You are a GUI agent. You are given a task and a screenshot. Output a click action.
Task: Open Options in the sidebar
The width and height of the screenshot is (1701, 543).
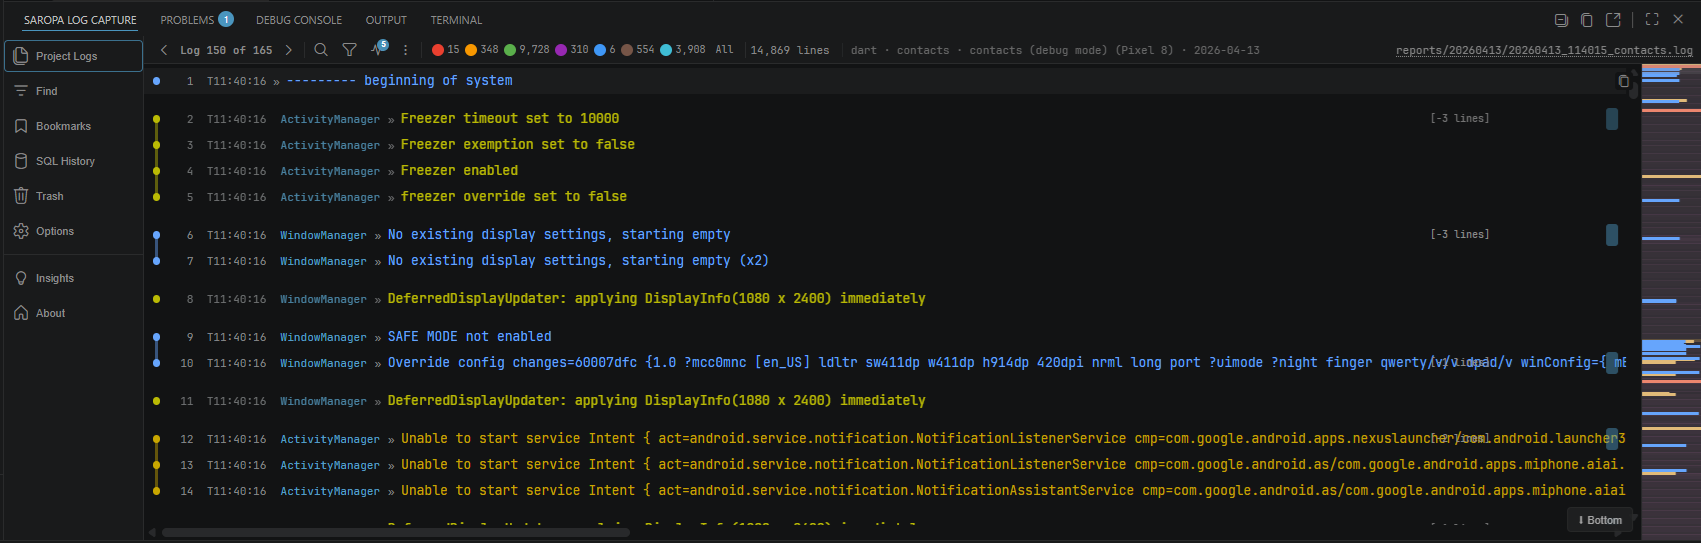(x=74, y=231)
